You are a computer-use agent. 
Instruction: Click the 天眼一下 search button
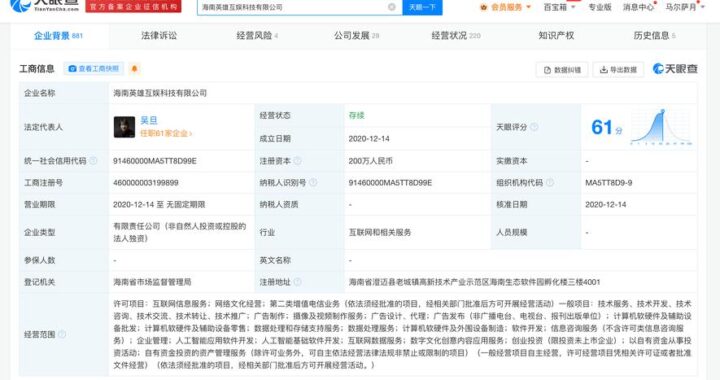point(422,7)
